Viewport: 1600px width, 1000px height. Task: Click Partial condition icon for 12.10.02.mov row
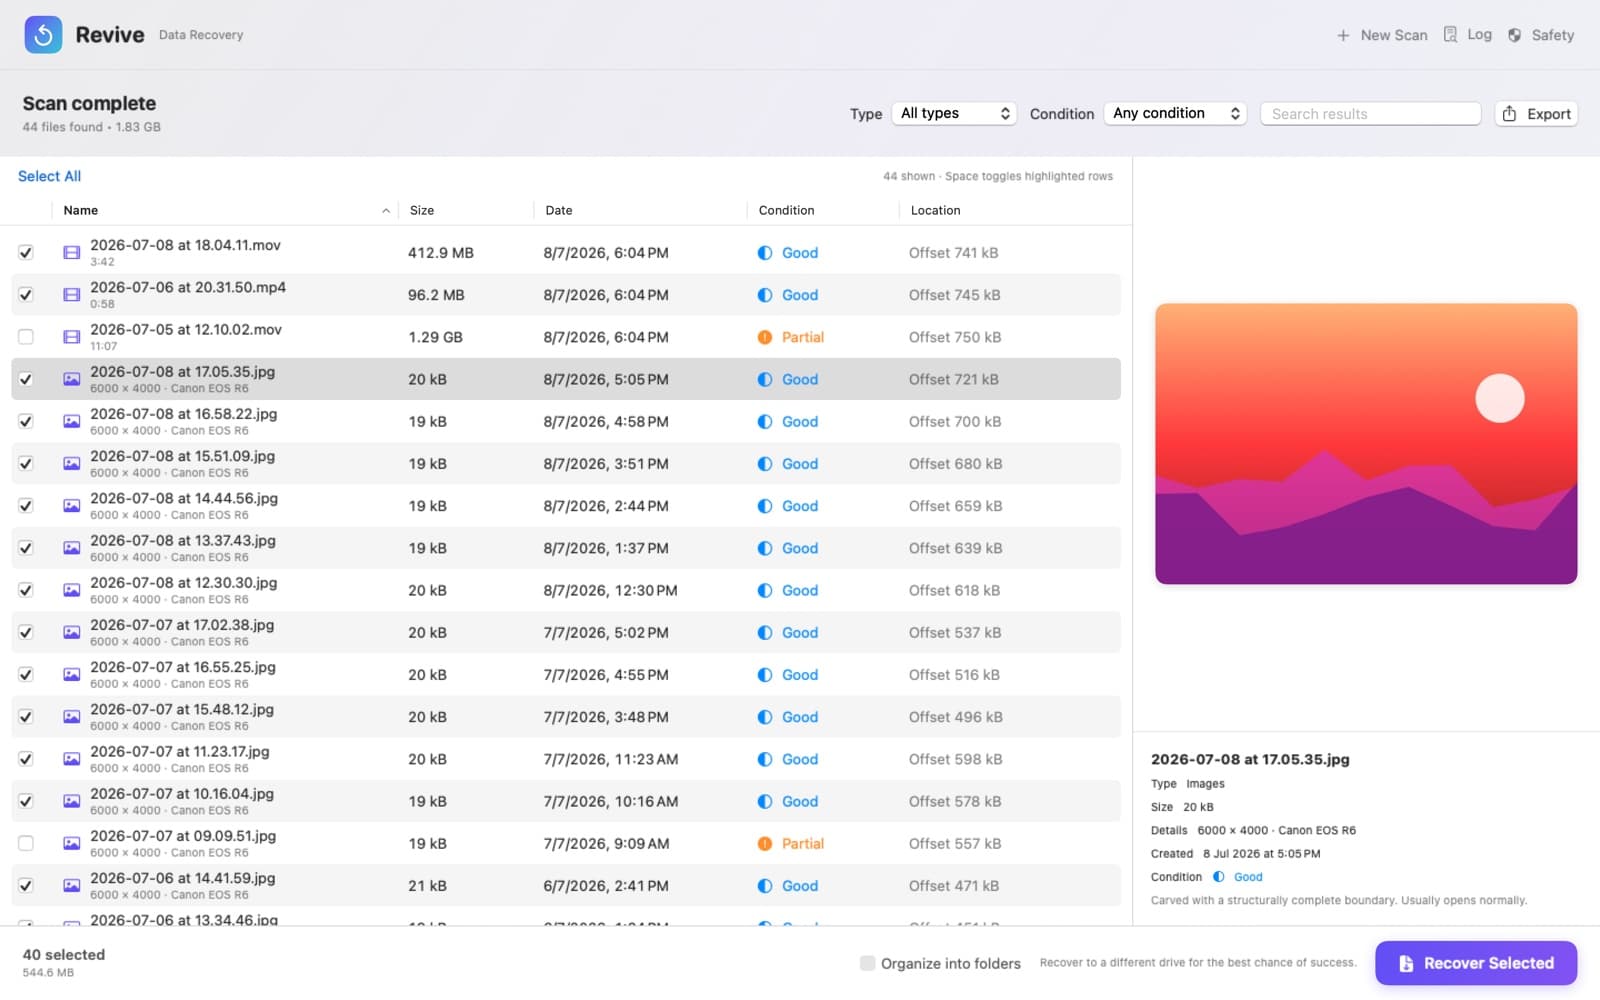click(x=765, y=337)
